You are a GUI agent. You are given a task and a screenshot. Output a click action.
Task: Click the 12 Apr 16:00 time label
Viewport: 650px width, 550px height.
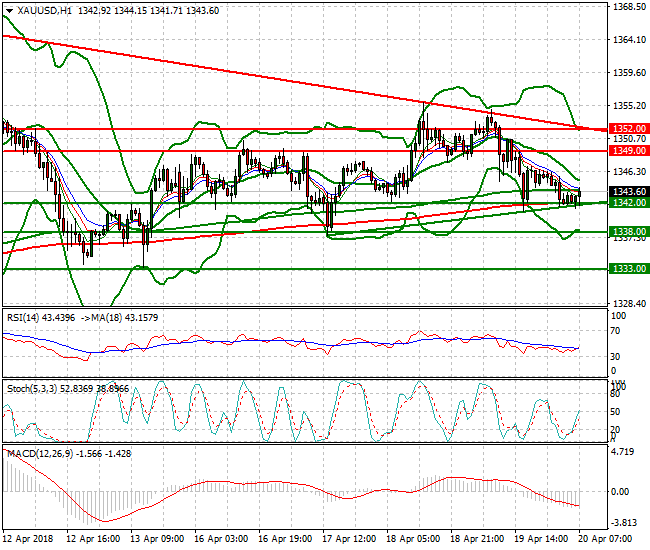(93, 539)
